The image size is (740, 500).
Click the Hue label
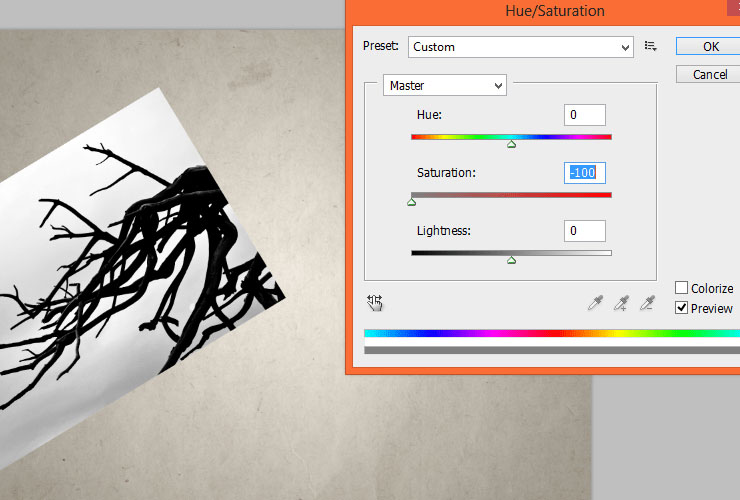pyautogui.click(x=429, y=115)
